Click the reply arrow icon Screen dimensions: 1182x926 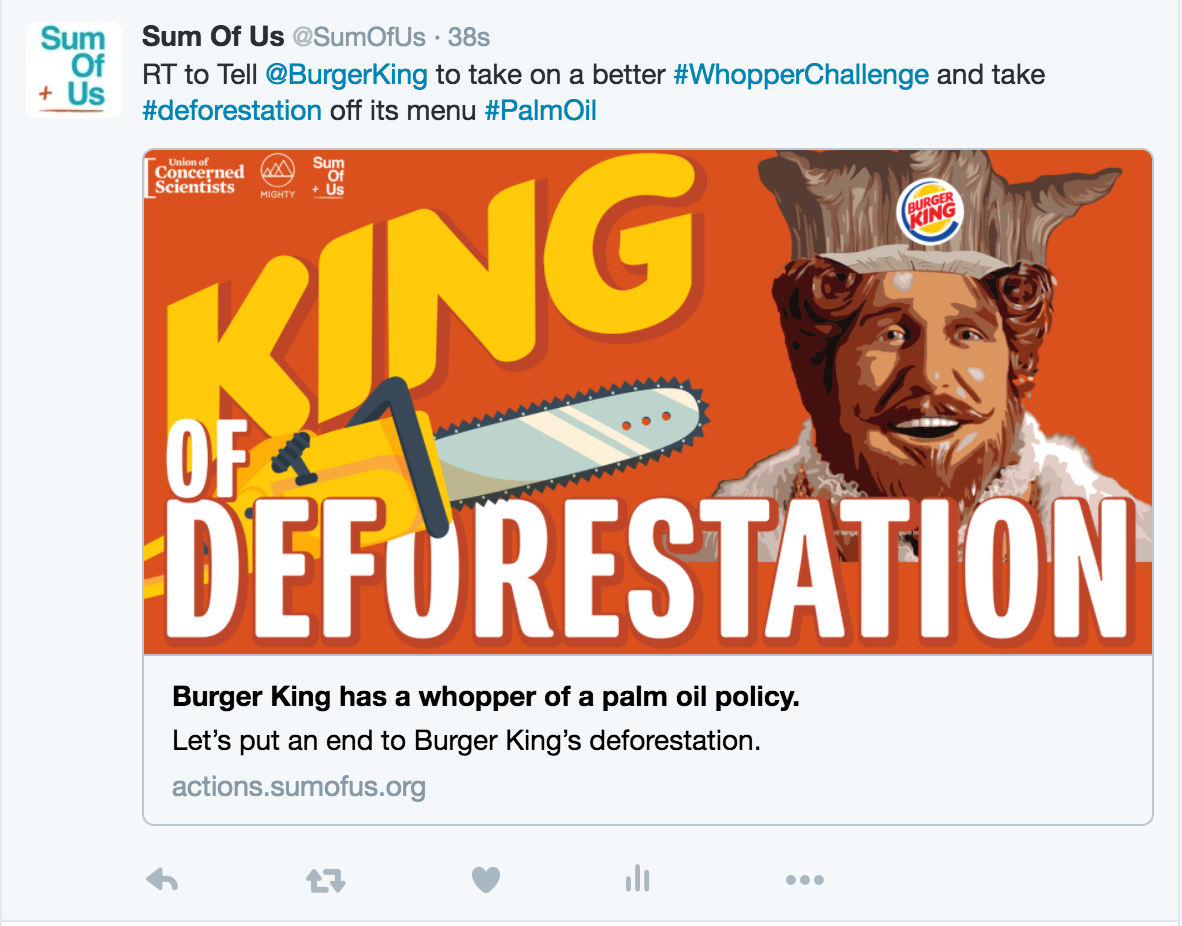coord(163,879)
